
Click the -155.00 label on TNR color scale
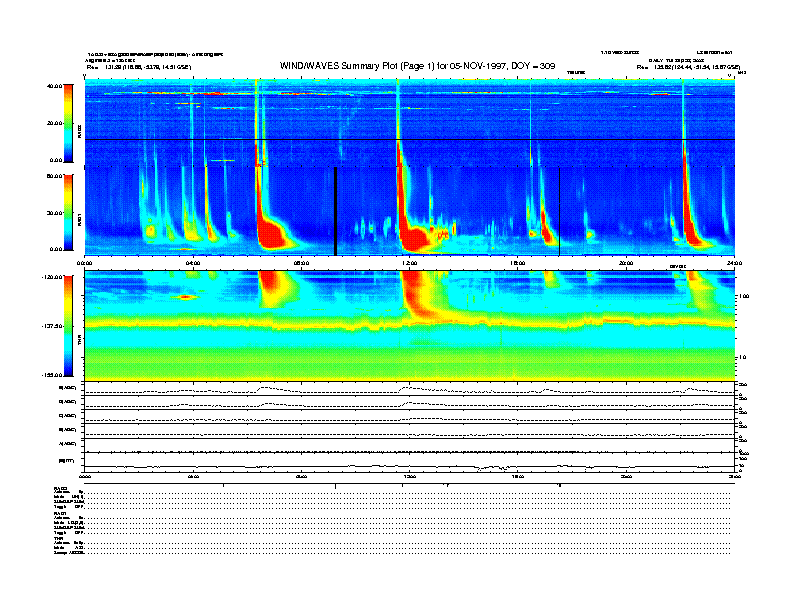click(x=52, y=375)
